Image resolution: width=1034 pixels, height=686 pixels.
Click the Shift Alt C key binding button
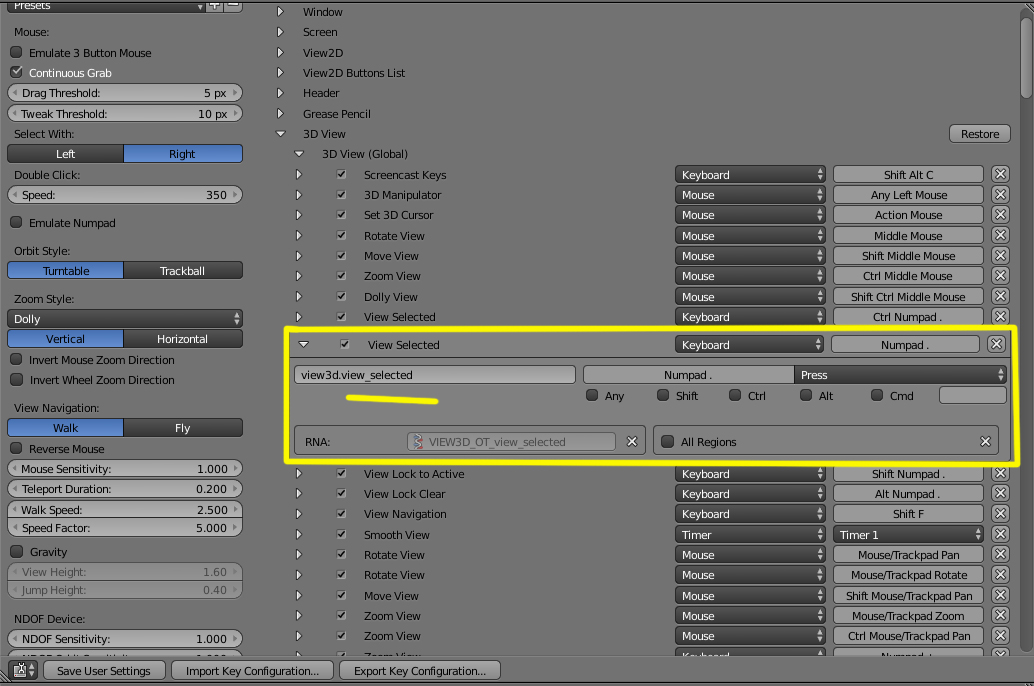coord(909,174)
